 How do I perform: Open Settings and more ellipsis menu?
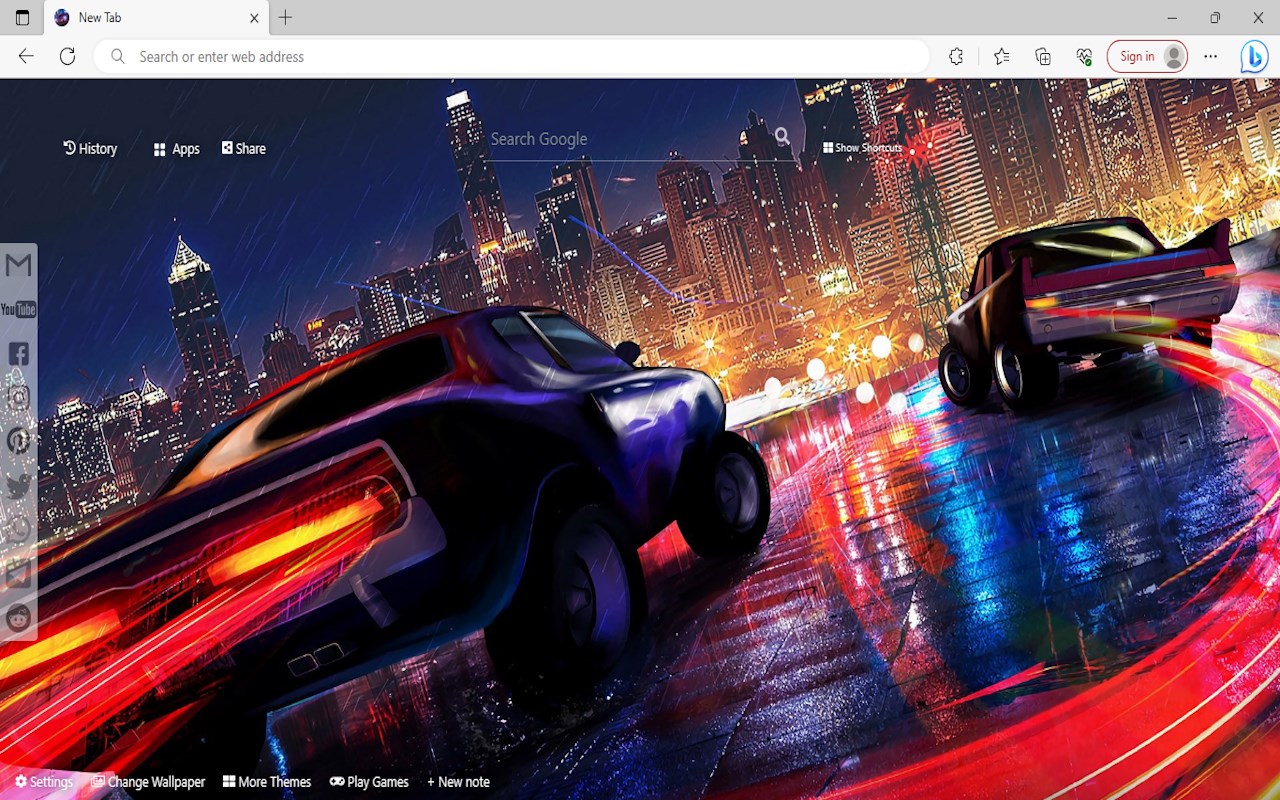point(1211,57)
